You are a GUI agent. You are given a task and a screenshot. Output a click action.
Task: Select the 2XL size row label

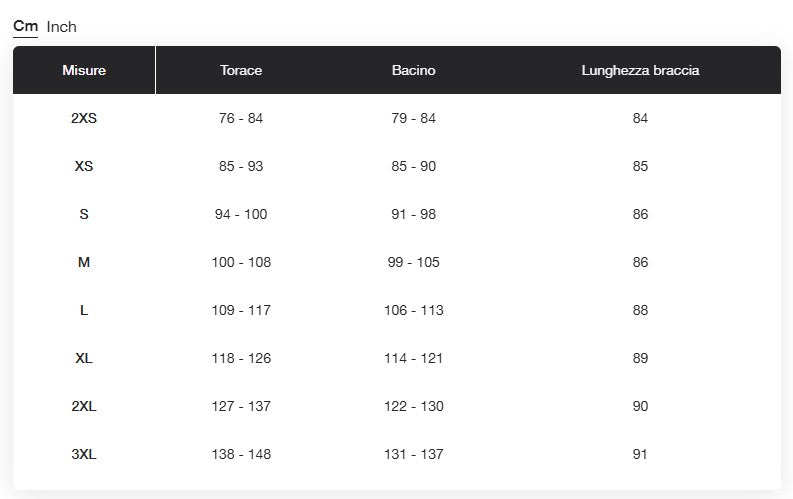tap(84, 406)
